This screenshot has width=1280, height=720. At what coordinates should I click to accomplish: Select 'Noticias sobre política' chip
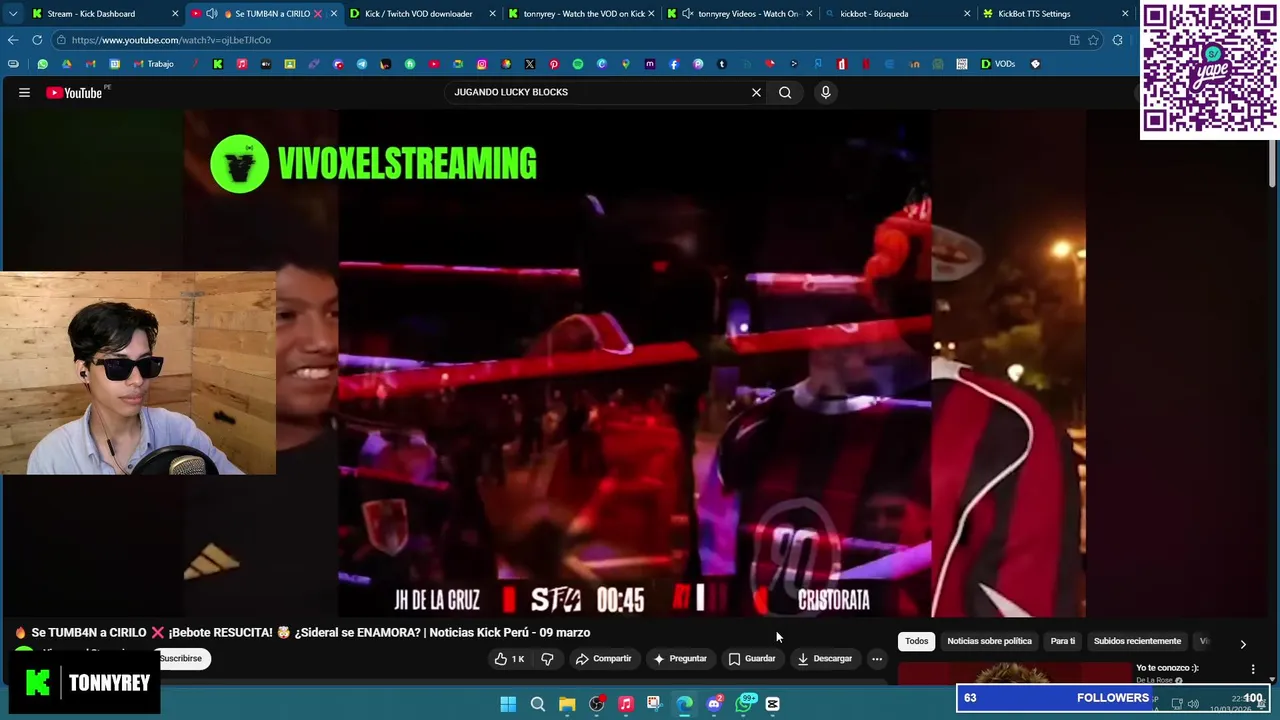coord(989,641)
